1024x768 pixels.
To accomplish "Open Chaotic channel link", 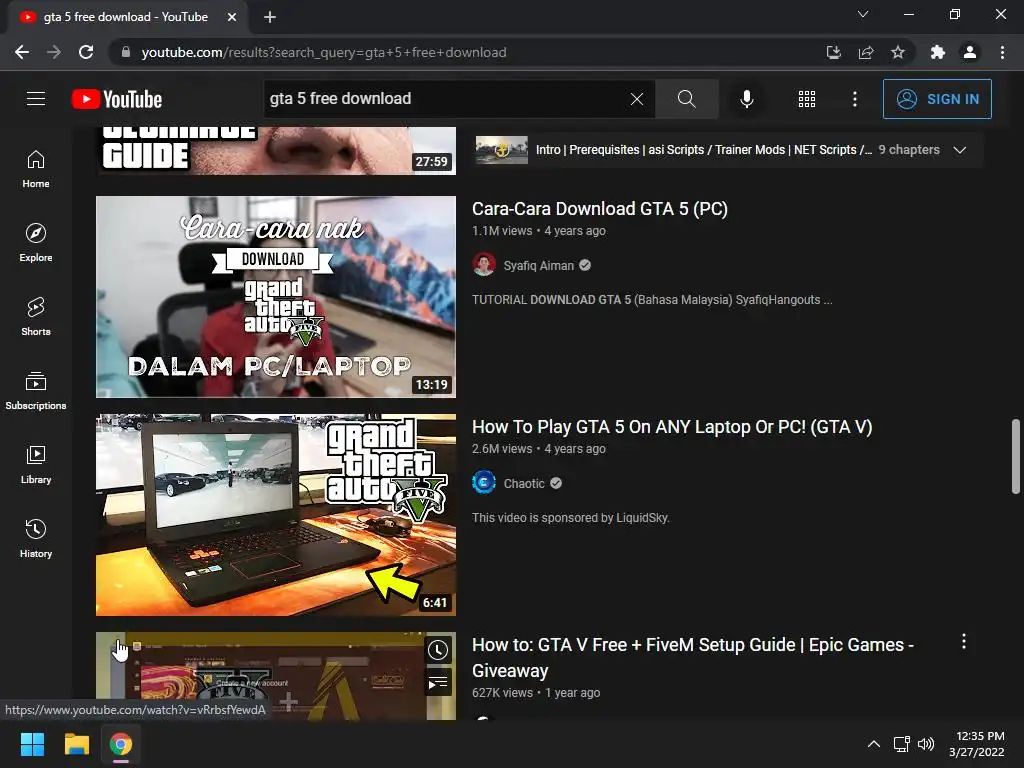I will click(x=524, y=483).
